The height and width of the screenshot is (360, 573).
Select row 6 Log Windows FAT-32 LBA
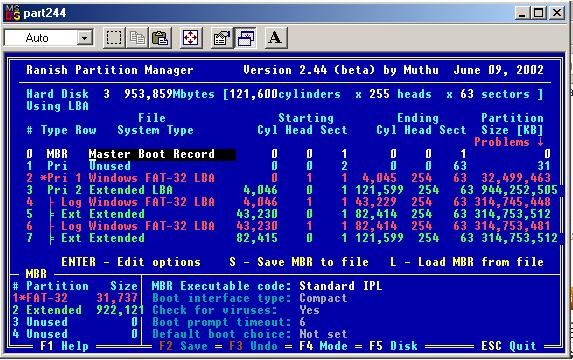[289, 226]
